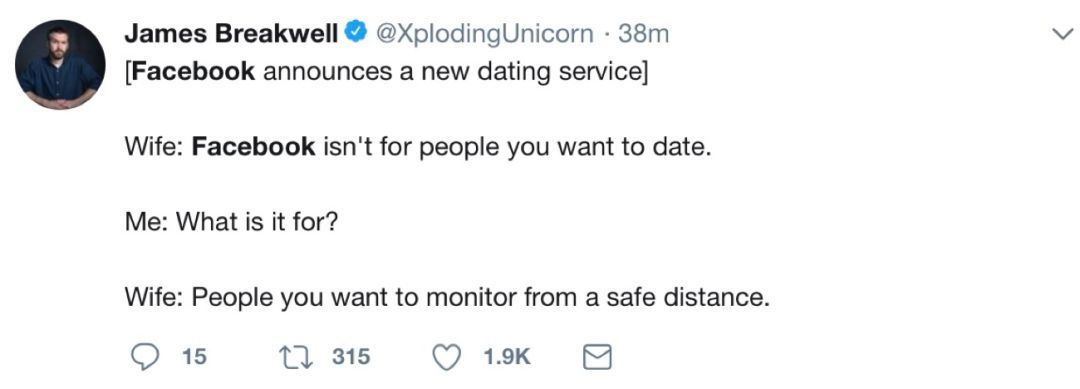Open the tweet permalink via 38m timestamp
Image resolution: width=1080 pixels, height=389 pixels.
(643, 34)
